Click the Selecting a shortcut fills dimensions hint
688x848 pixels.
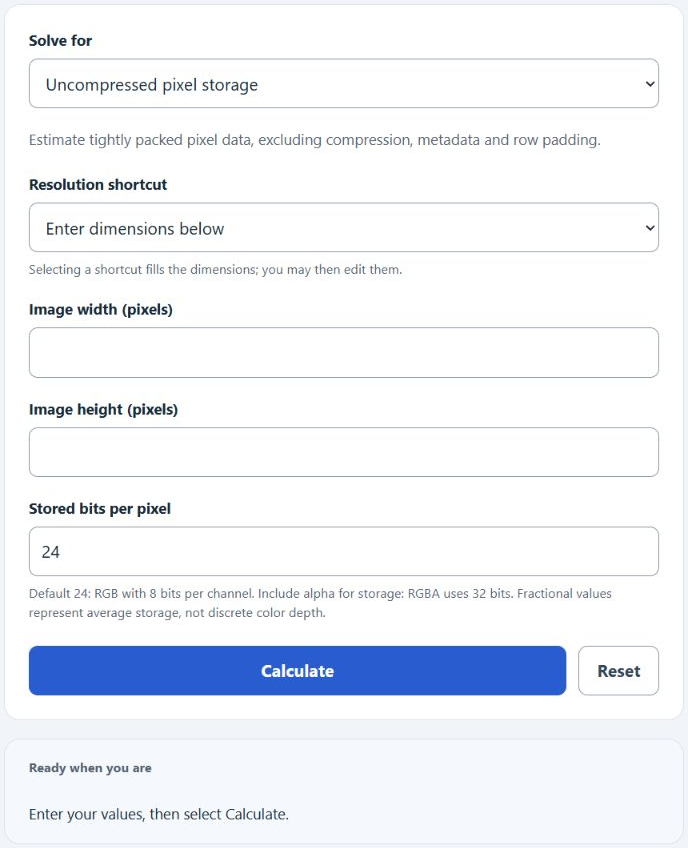click(x=215, y=269)
